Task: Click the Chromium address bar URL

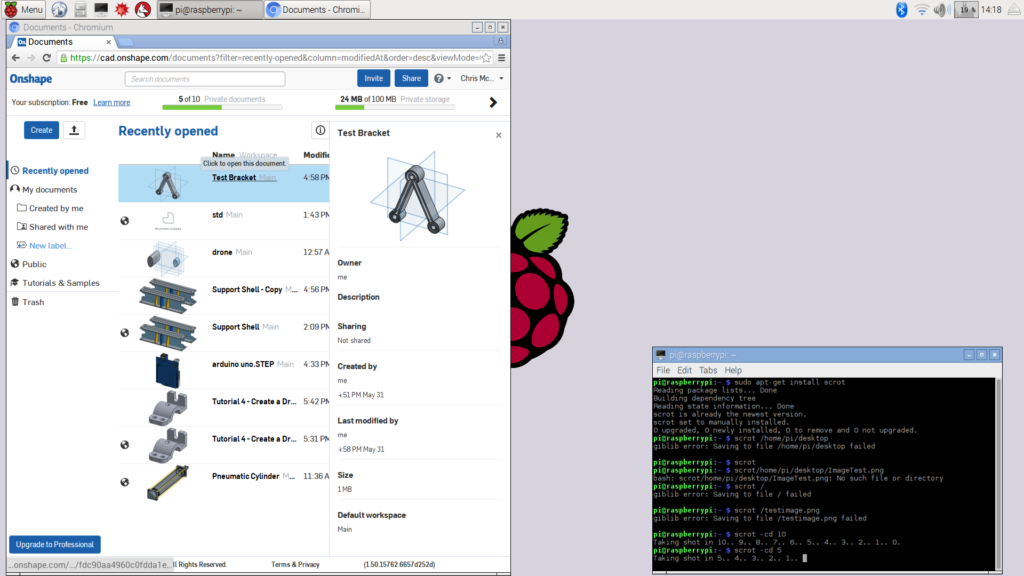Action: click(274, 57)
